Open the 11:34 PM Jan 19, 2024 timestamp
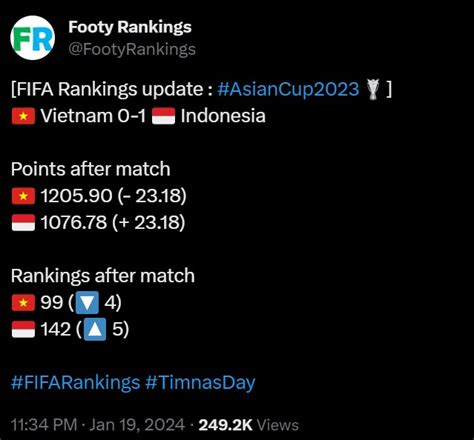Image resolution: width=474 pixels, height=440 pixels. pos(98,425)
